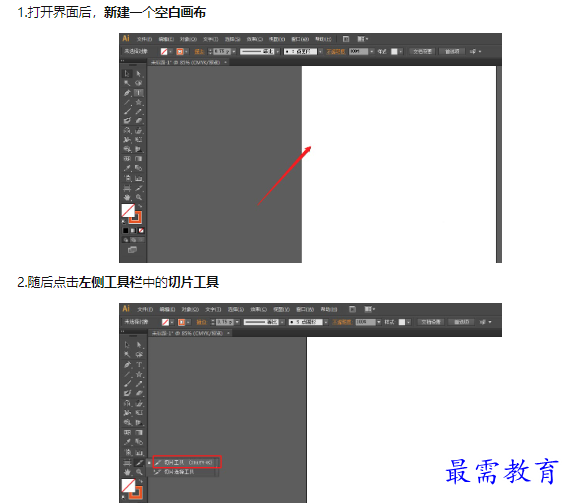Select the Eraser tool in step 1 screenshot
This screenshot has height=503, width=567.
click(x=139, y=121)
